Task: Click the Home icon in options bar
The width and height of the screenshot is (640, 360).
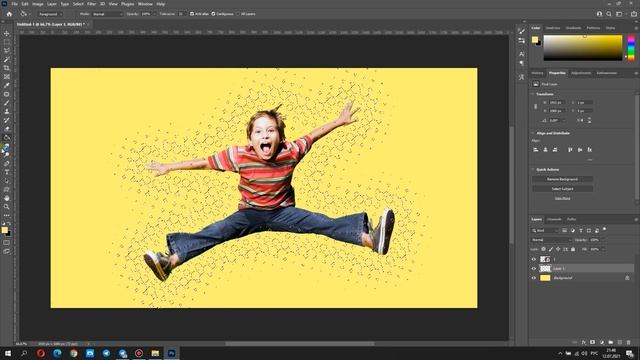Action: [x=9, y=14]
